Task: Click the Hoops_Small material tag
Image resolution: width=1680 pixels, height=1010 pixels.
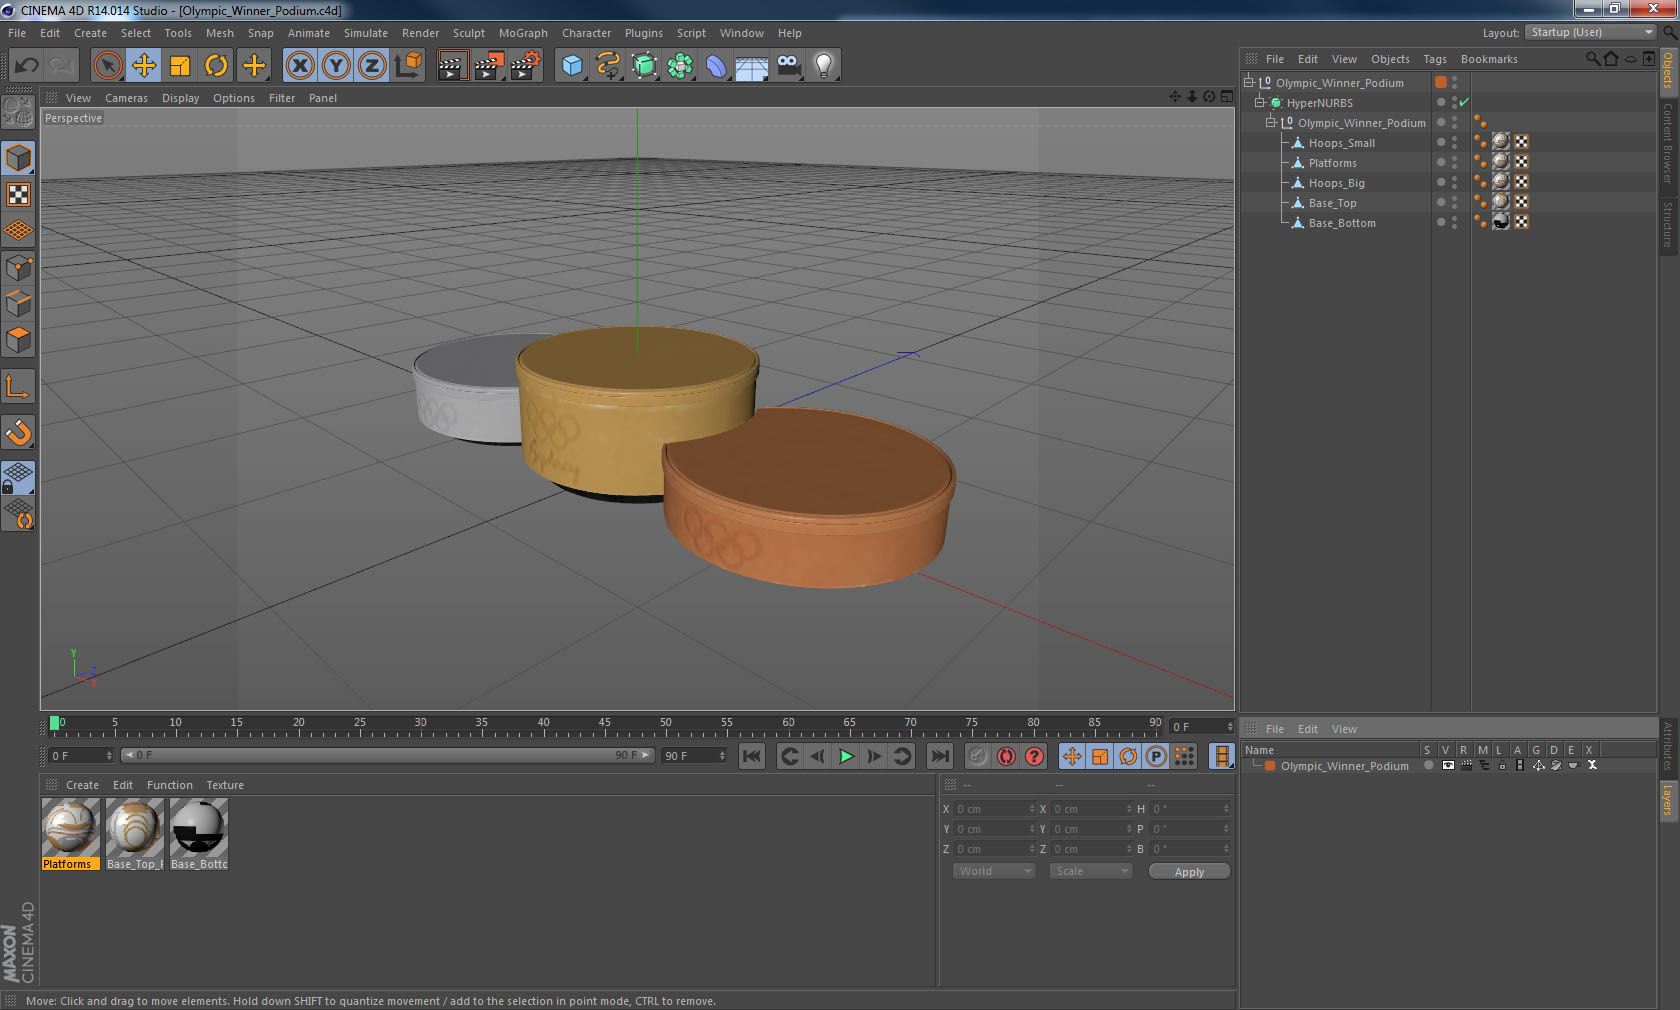Action: point(1501,142)
